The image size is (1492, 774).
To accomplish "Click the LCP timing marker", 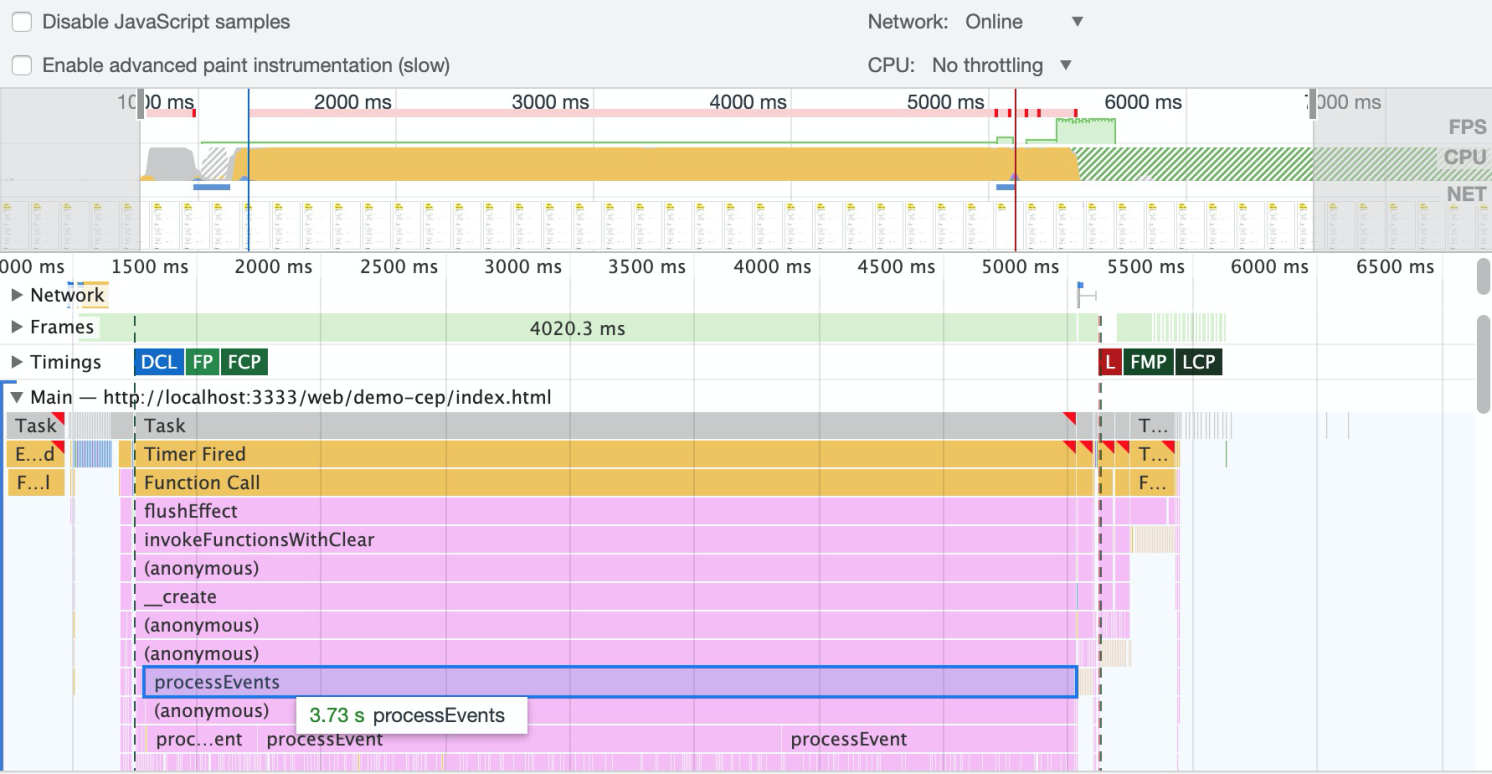I will [1198, 362].
